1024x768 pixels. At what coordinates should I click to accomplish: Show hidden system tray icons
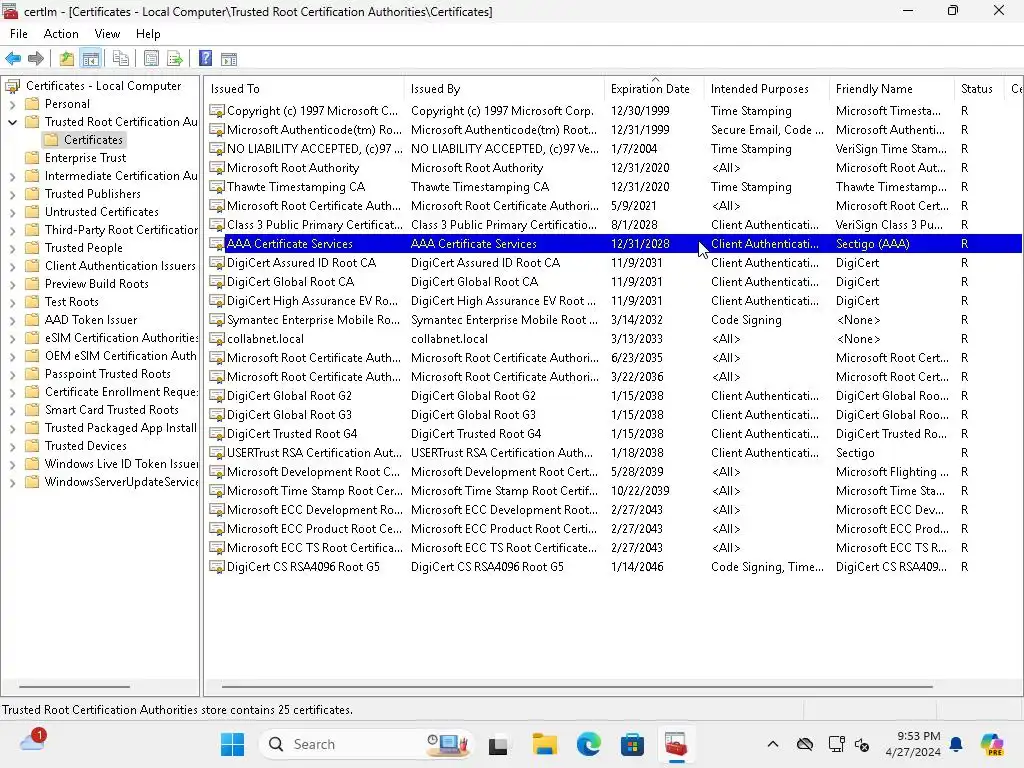(773, 744)
